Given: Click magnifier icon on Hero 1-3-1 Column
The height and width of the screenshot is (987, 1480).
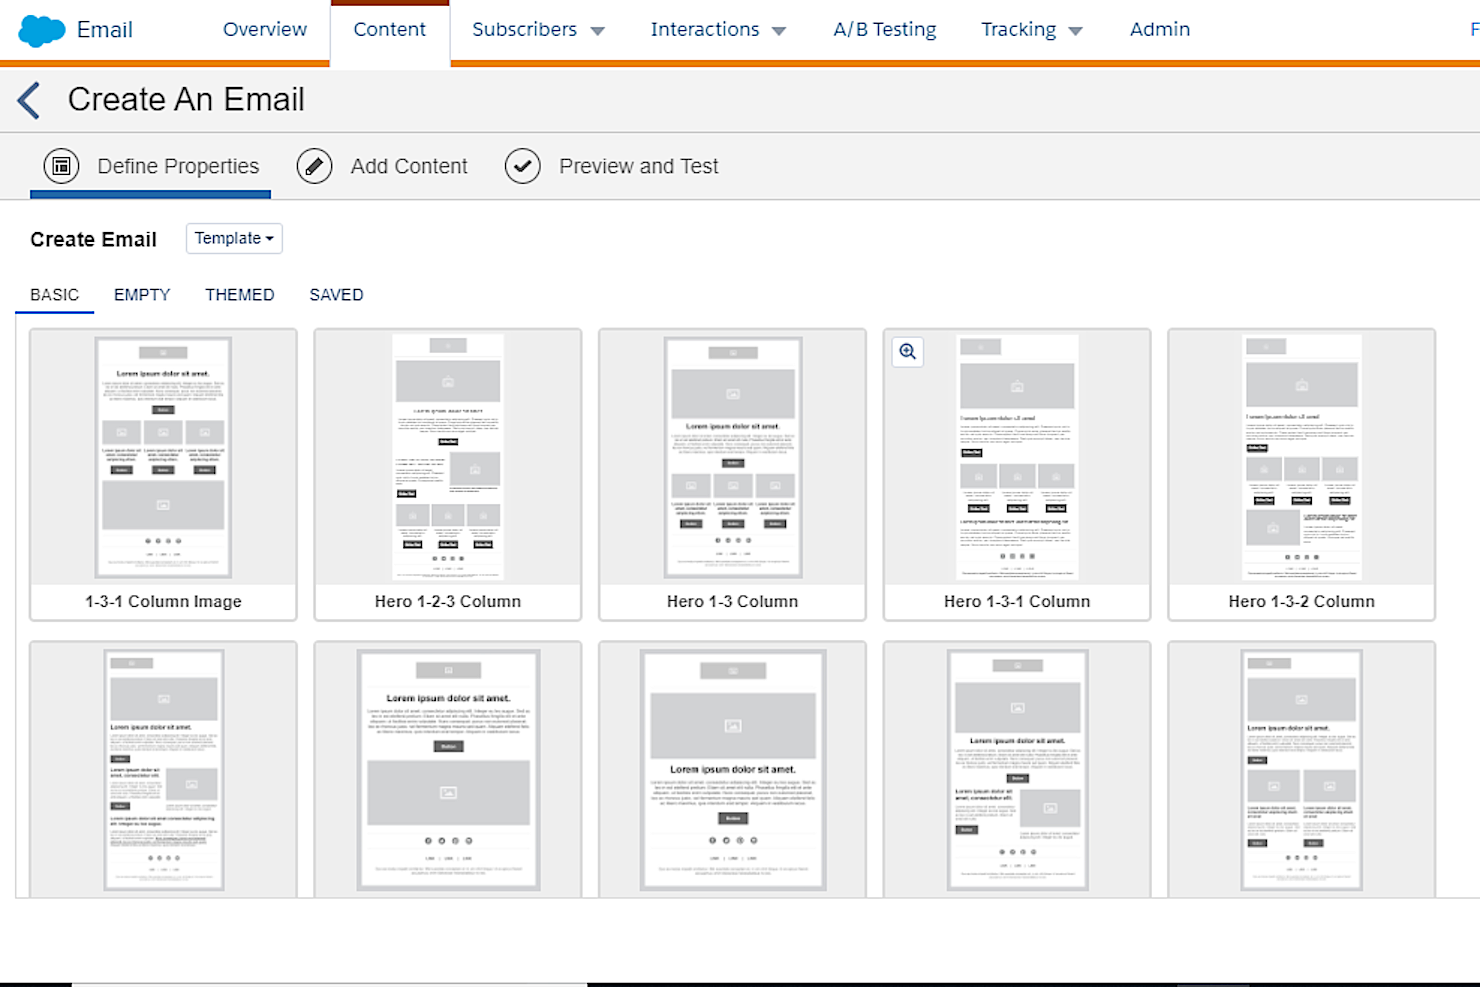Looking at the screenshot, I should pos(907,352).
